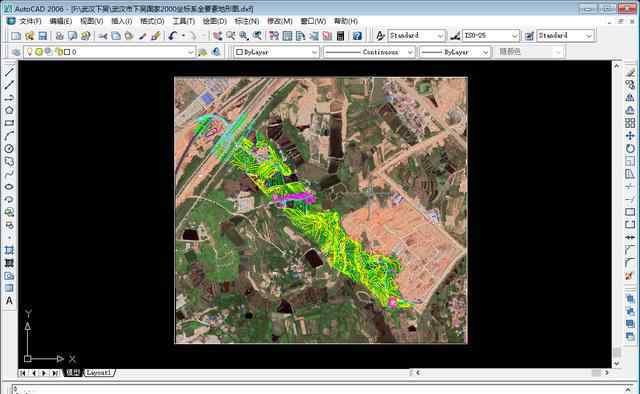The height and width of the screenshot is (394, 640).
Task: Select the Line draw tool
Action: (9, 72)
